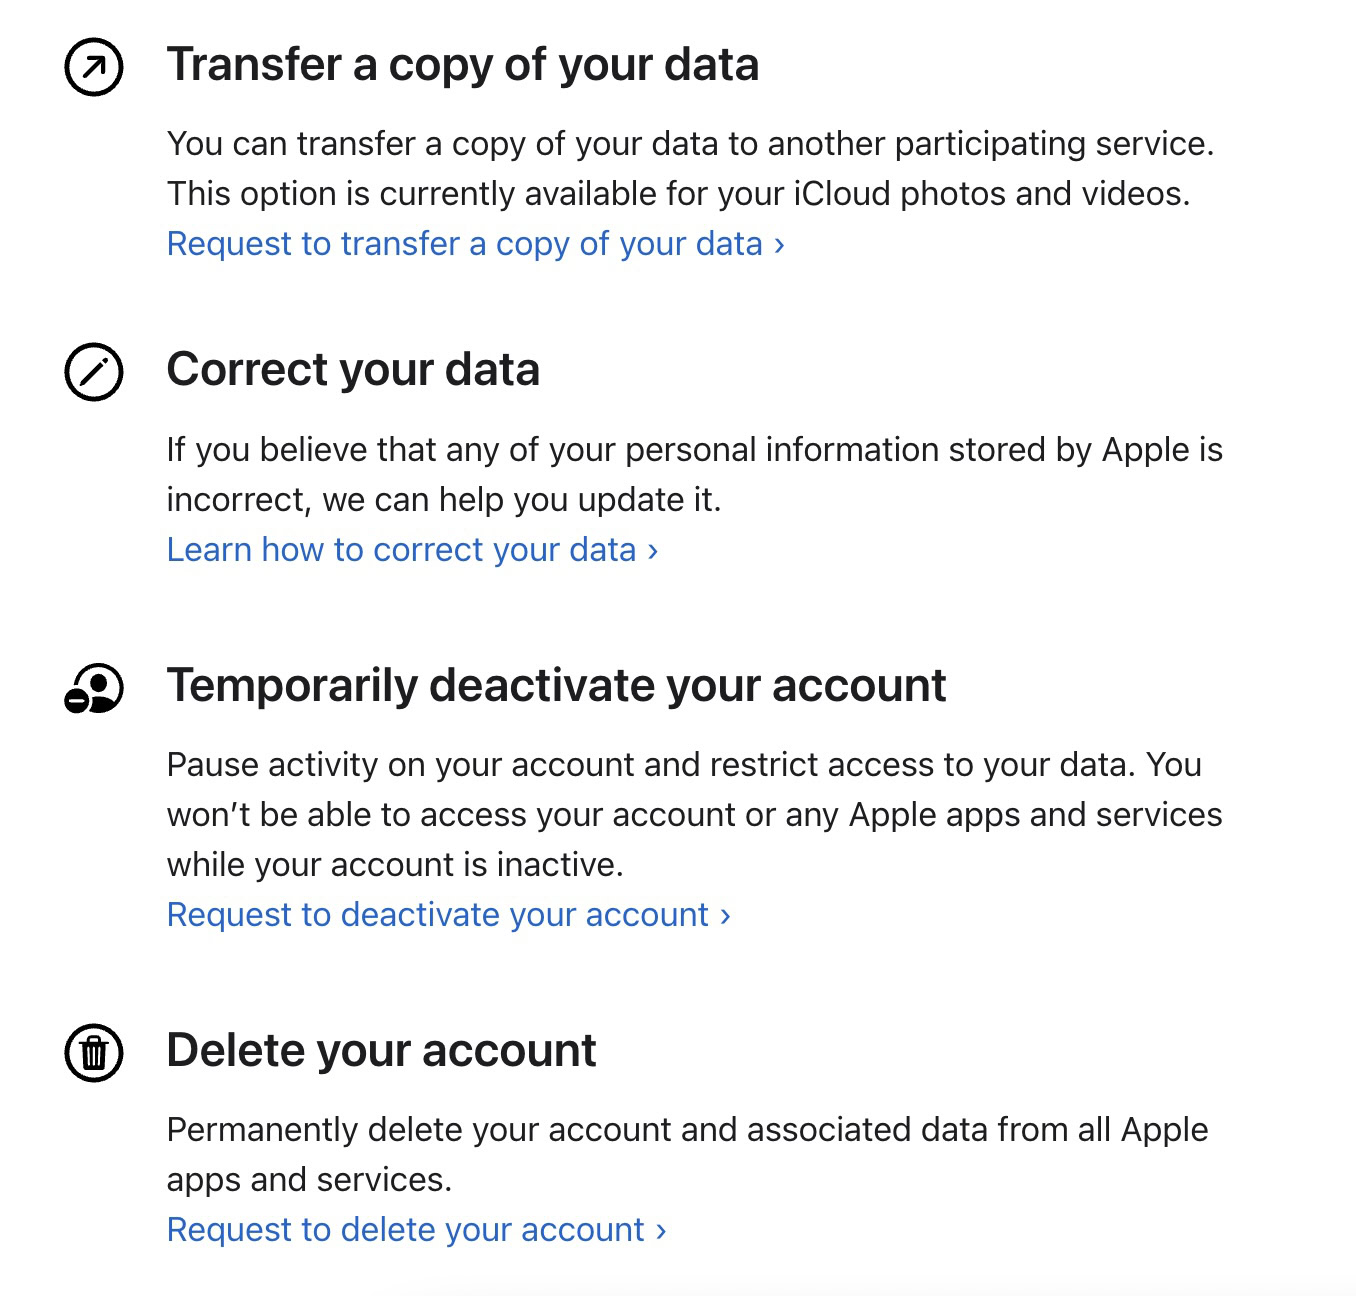
Task: Click chevron after the transfer data link
Action: tap(779, 245)
